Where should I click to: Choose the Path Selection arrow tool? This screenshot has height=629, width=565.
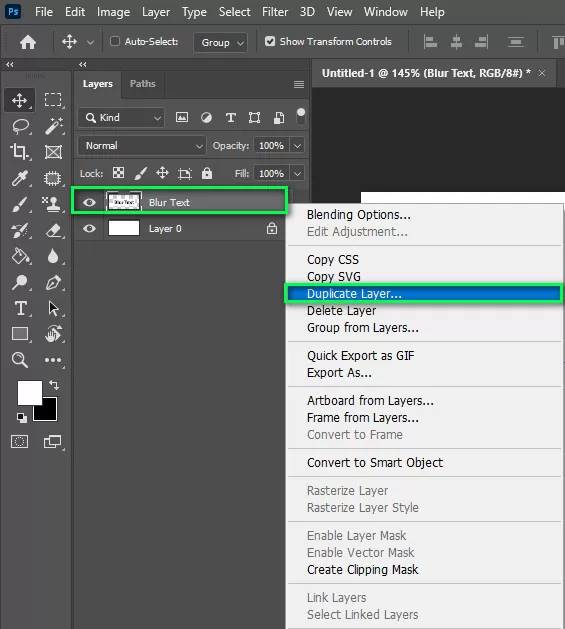tap(53, 308)
